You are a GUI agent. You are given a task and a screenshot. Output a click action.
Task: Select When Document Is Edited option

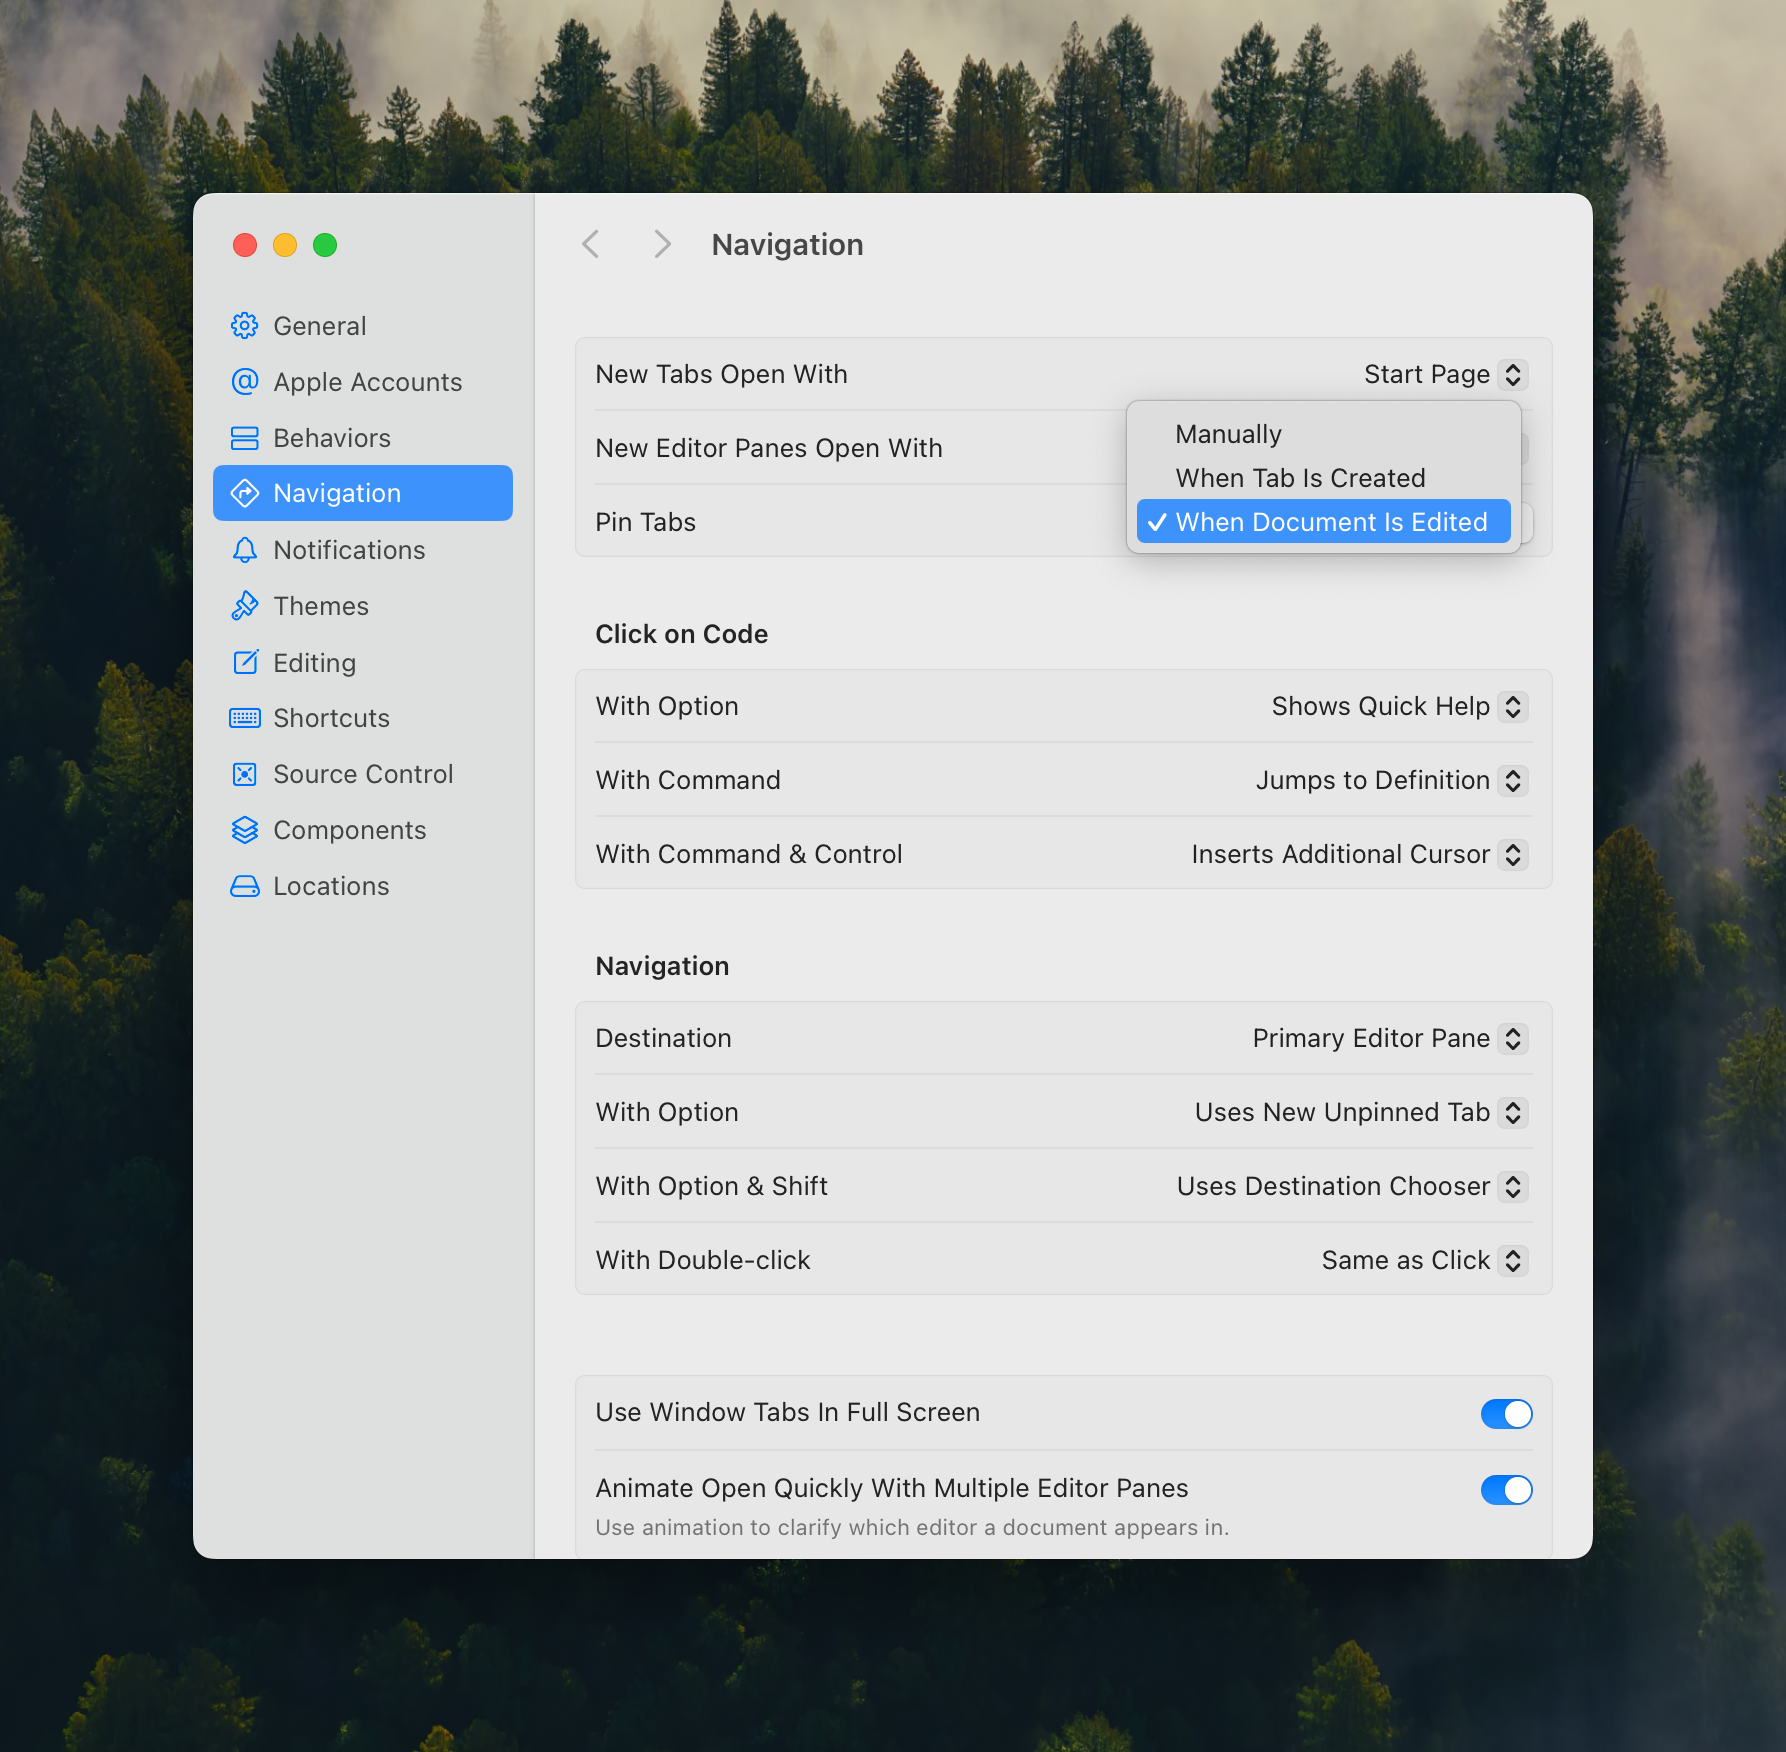click(x=1323, y=522)
